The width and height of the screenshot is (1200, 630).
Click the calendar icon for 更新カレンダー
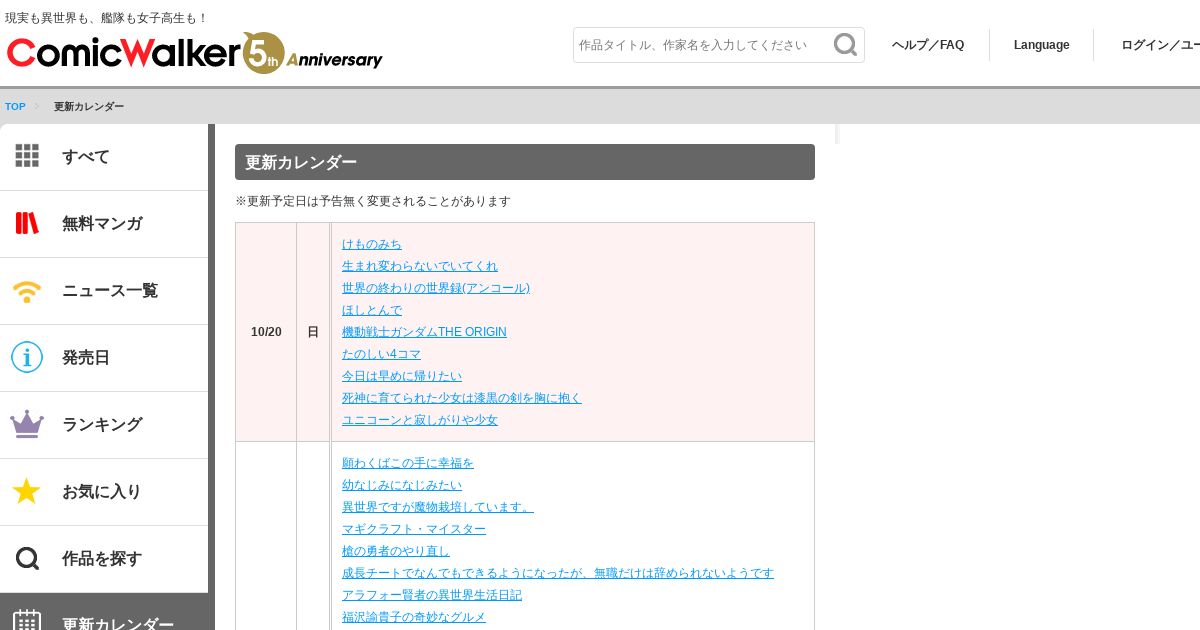tap(27, 621)
